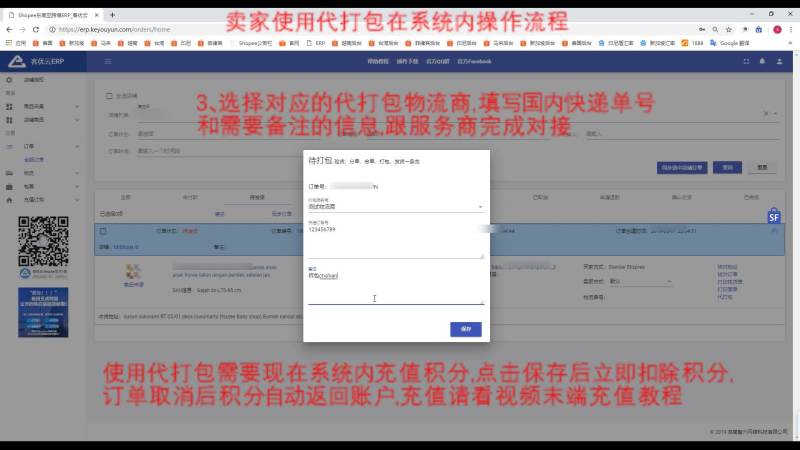Click the last action link in order row

724,296
